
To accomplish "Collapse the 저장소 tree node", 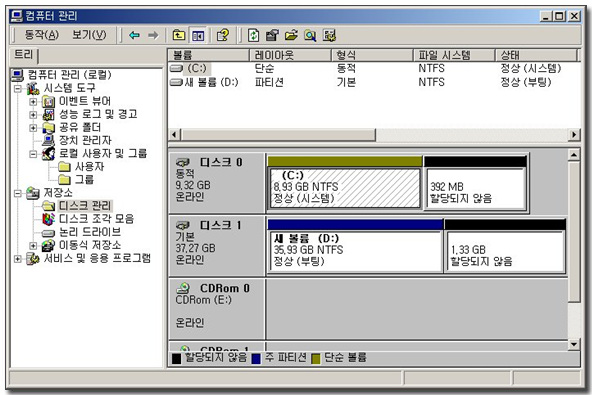I will [x=17, y=193].
